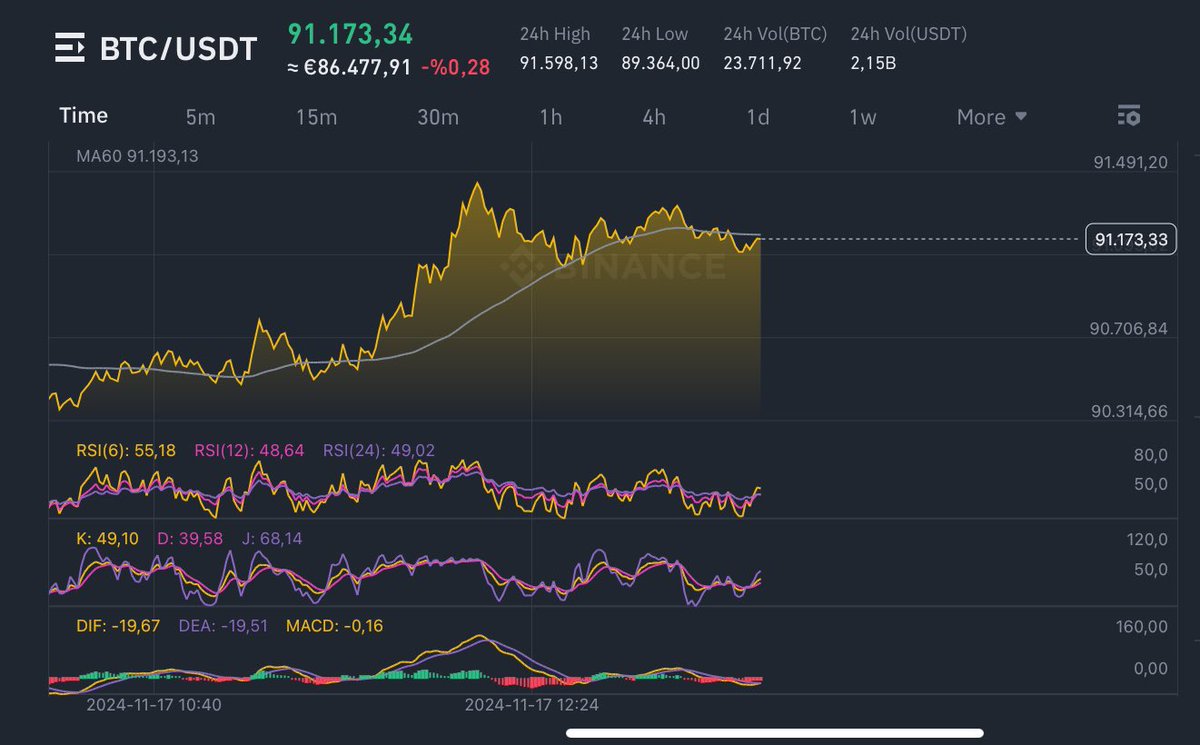The image size is (1200, 745).
Task: Switch to the 1d interval
Action: pyautogui.click(x=758, y=117)
